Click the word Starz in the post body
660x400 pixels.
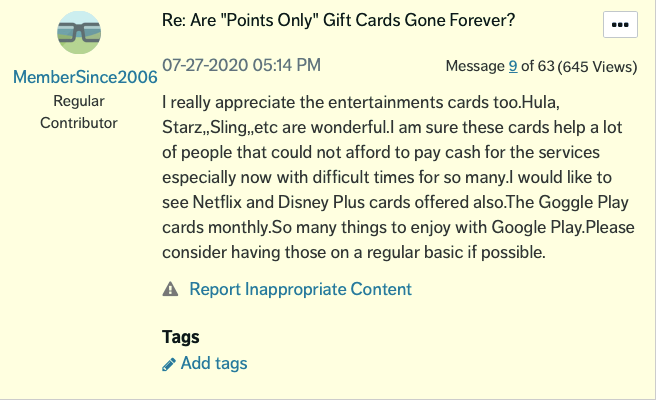pyautogui.click(x=184, y=128)
